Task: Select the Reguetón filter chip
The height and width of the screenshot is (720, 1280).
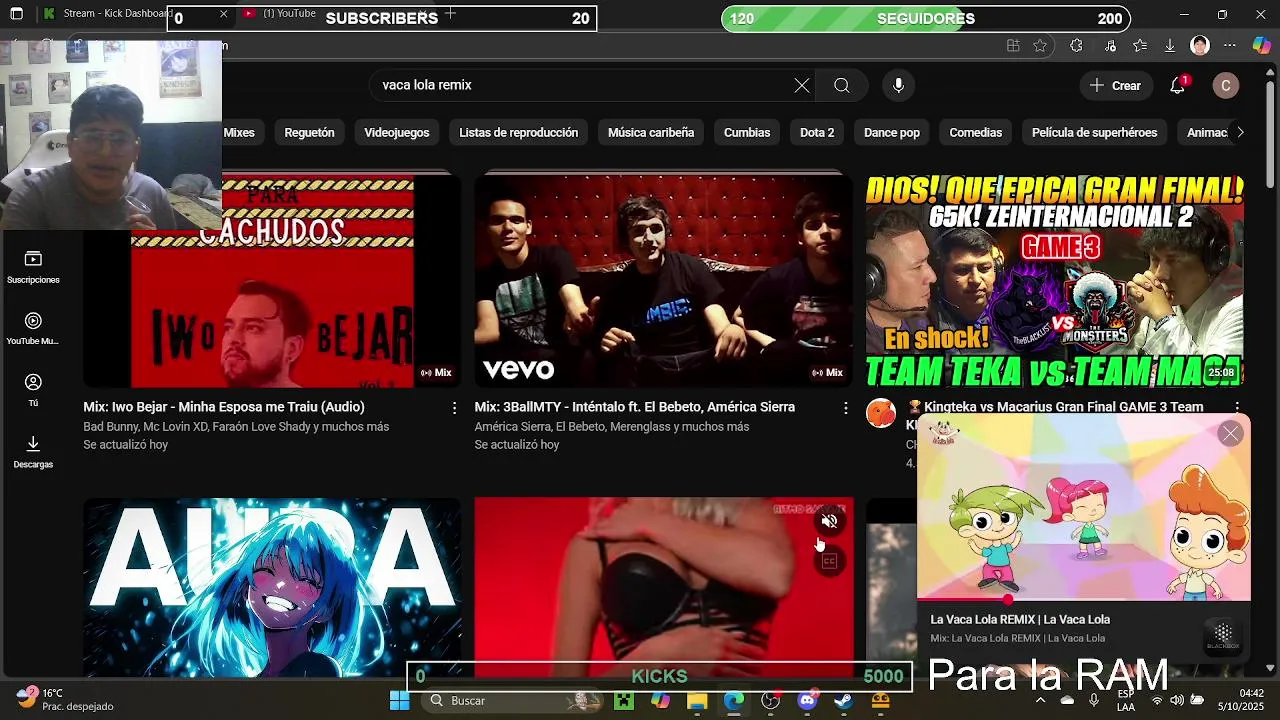Action: [310, 132]
